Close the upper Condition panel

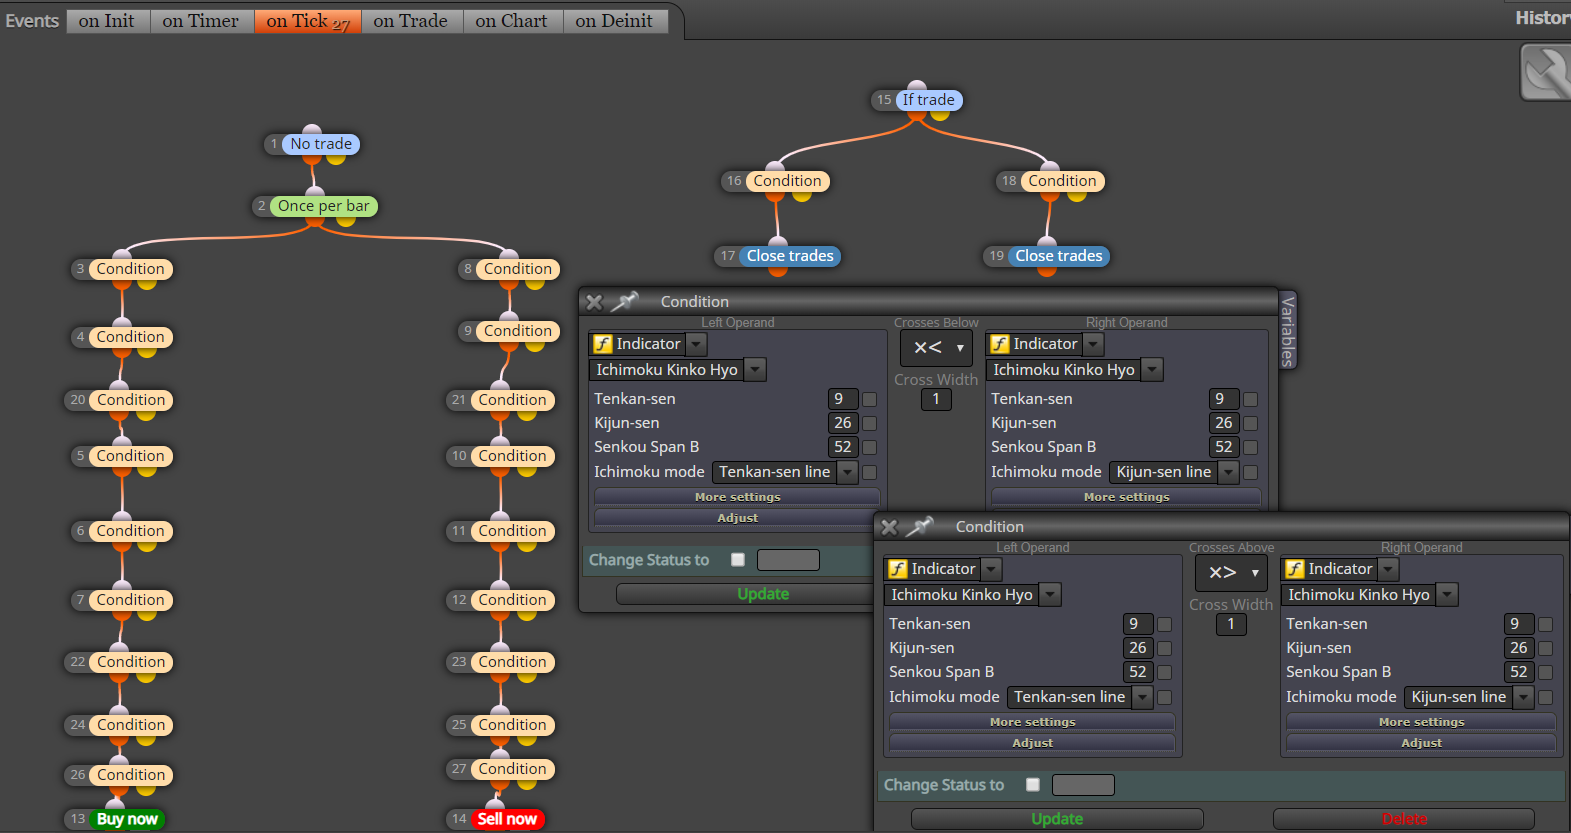tap(594, 302)
